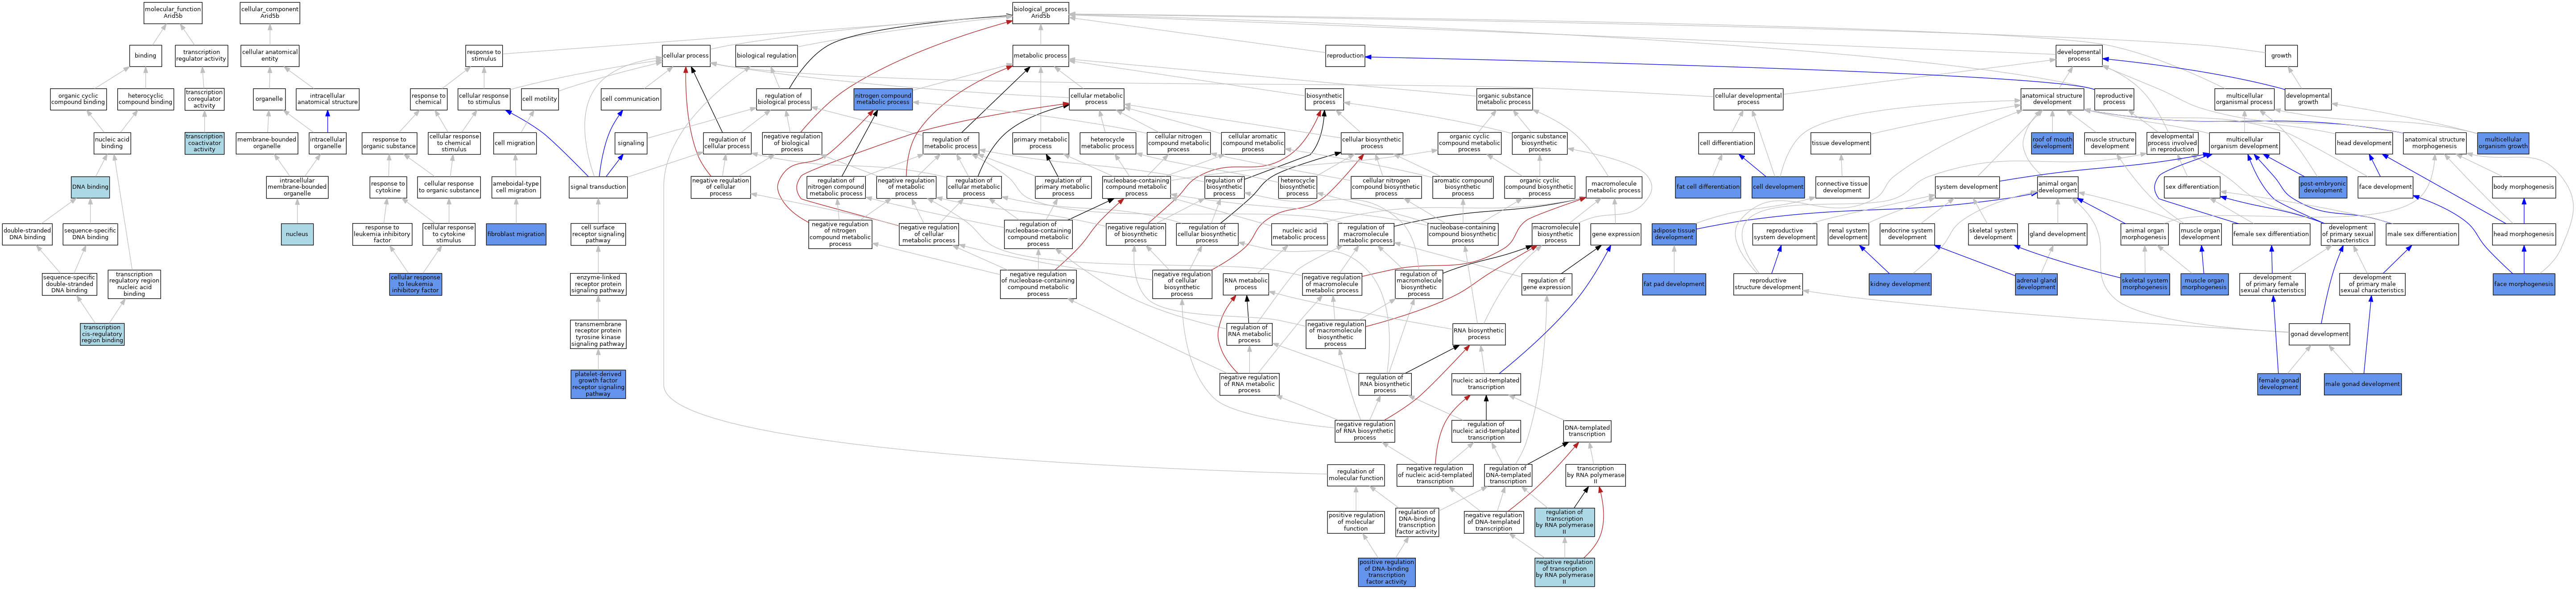This screenshot has height=589, width=2576.
Task: Select 'skeletal system morphogenesis' node
Action: (x=2144, y=284)
